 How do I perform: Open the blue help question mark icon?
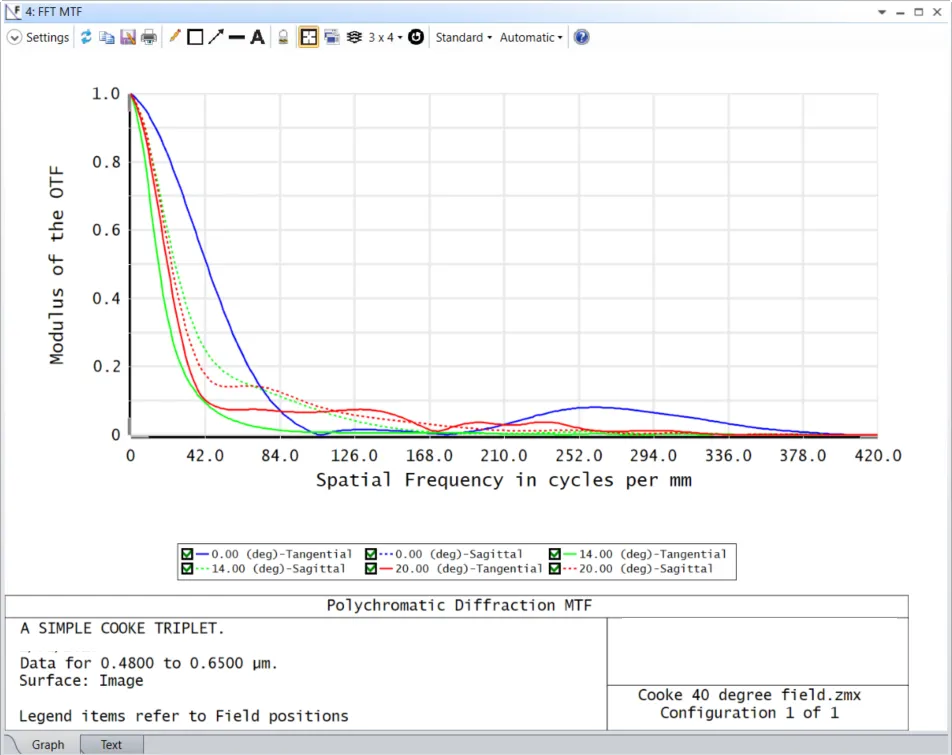[581, 37]
